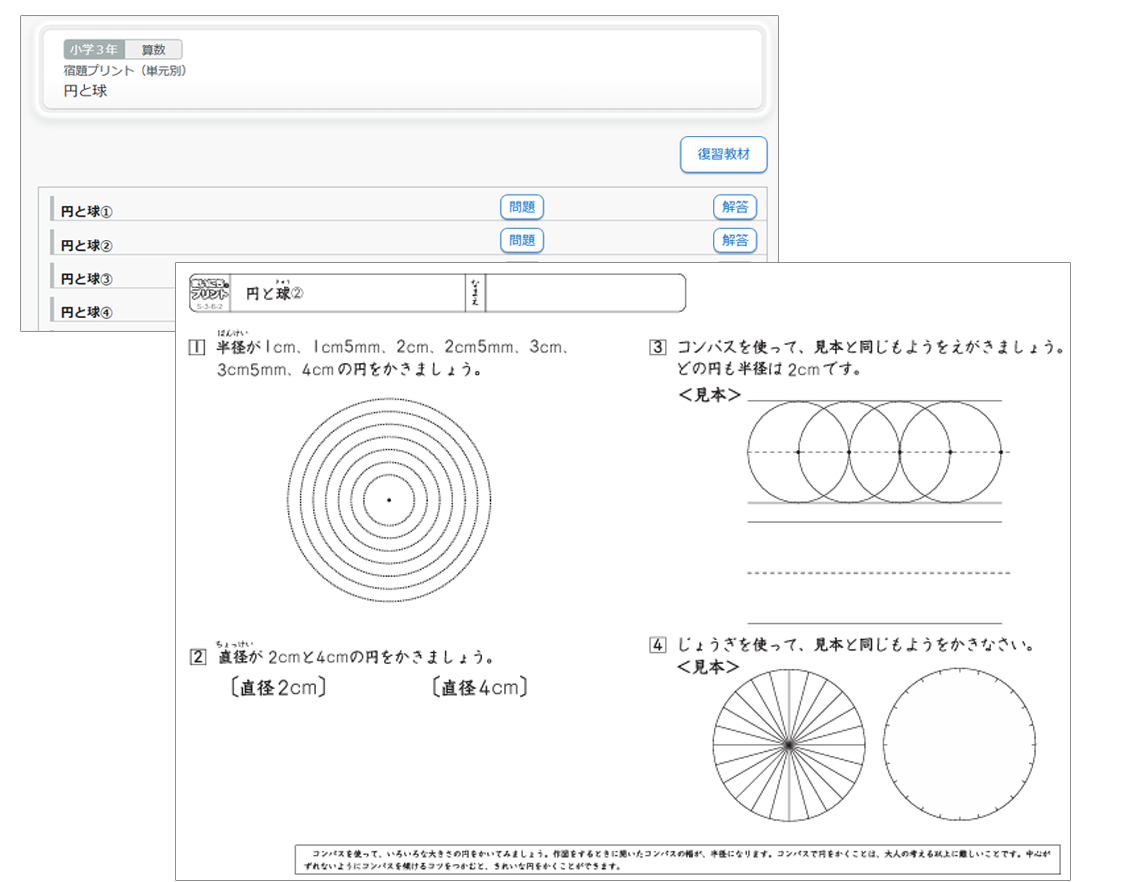Click the boxed number 3 question marker

point(657,348)
